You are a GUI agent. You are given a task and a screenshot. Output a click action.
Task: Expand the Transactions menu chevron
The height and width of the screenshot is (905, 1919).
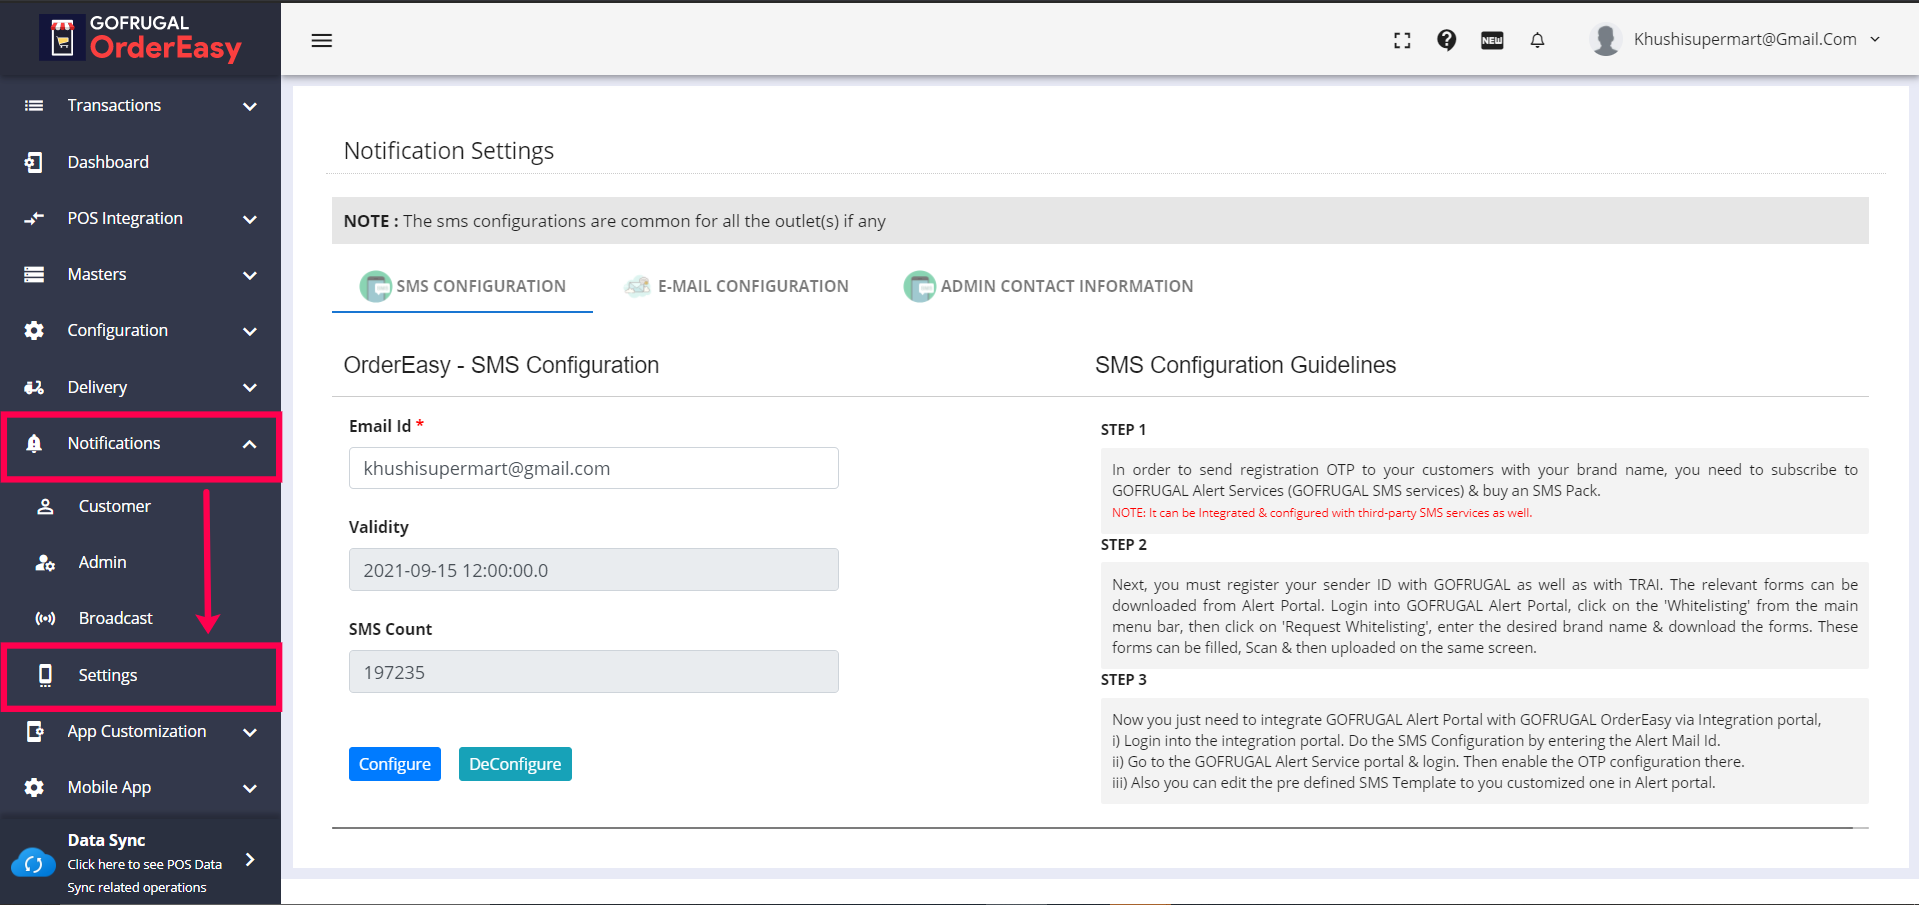[x=250, y=106]
